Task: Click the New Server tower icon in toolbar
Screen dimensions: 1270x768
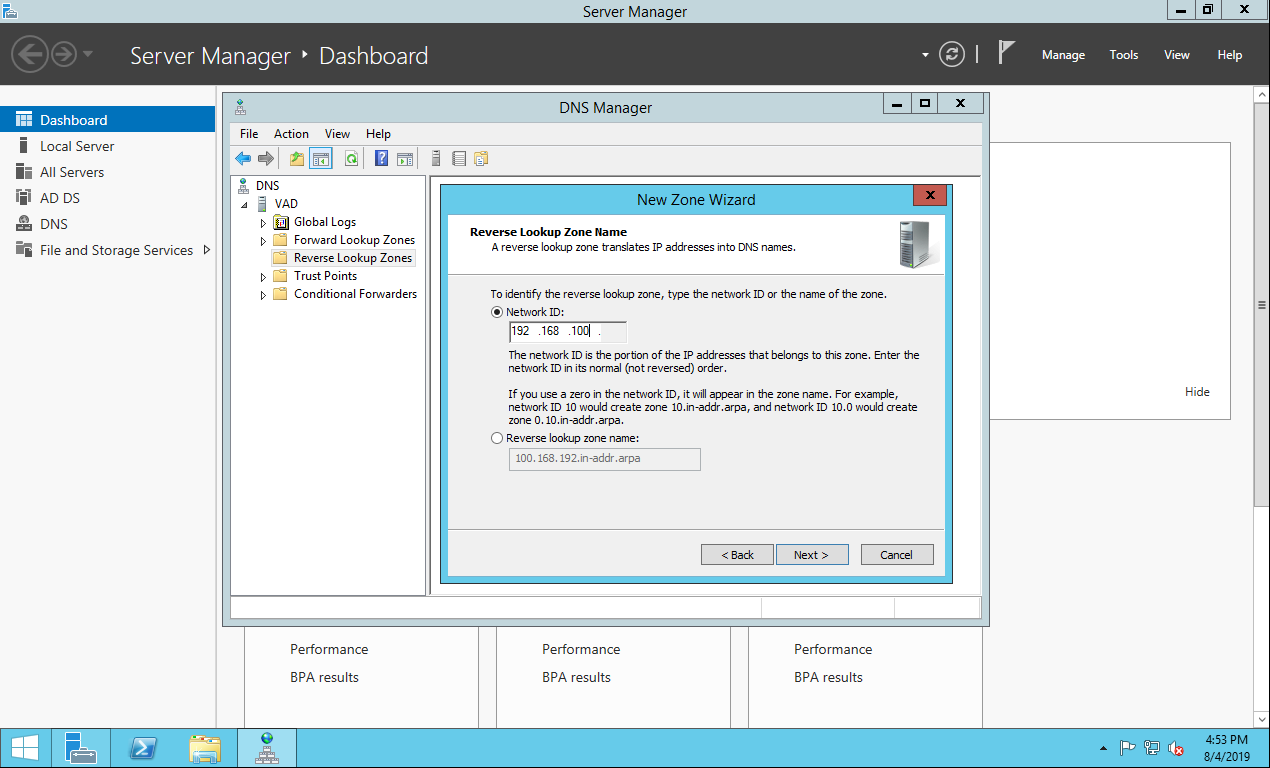Action: point(436,158)
